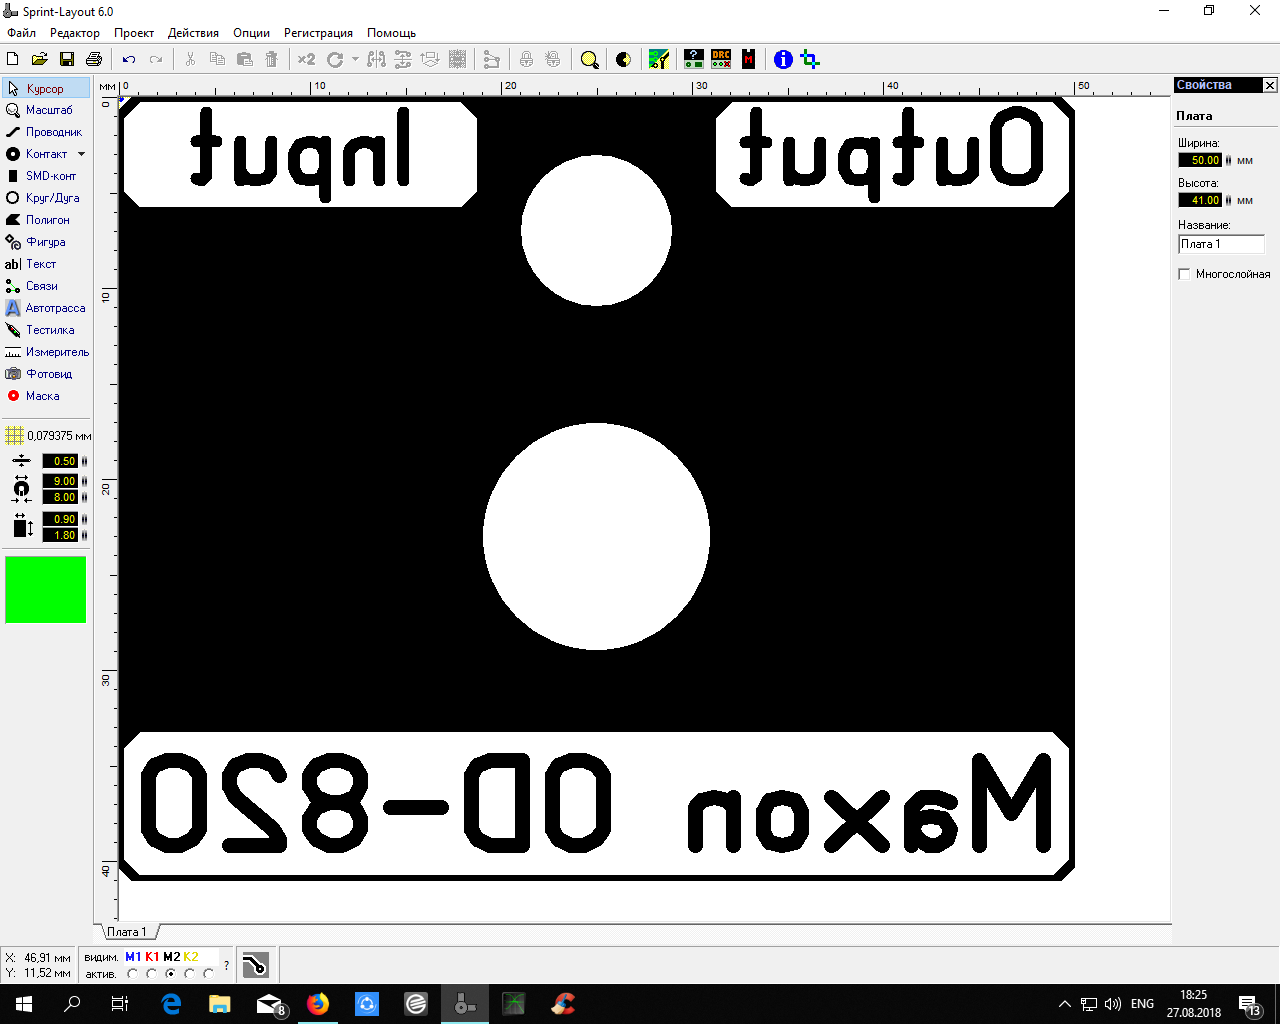Open the Регистрация menu
The width and height of the screenshot is (1280, 1024).
point(318,33)
